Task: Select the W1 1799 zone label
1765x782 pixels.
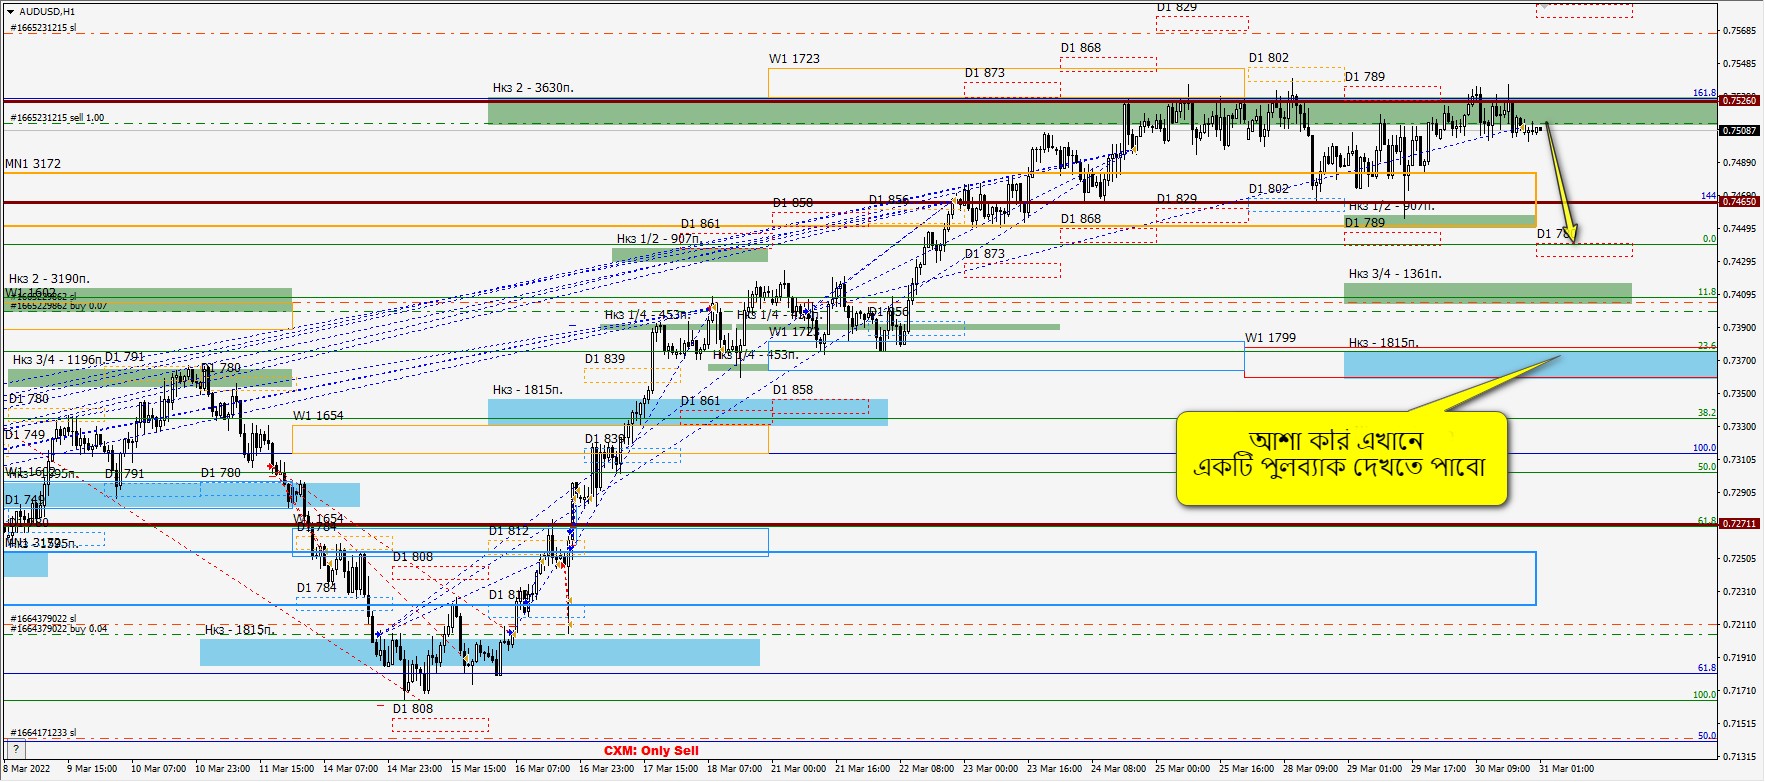Action: (1270, 338)
